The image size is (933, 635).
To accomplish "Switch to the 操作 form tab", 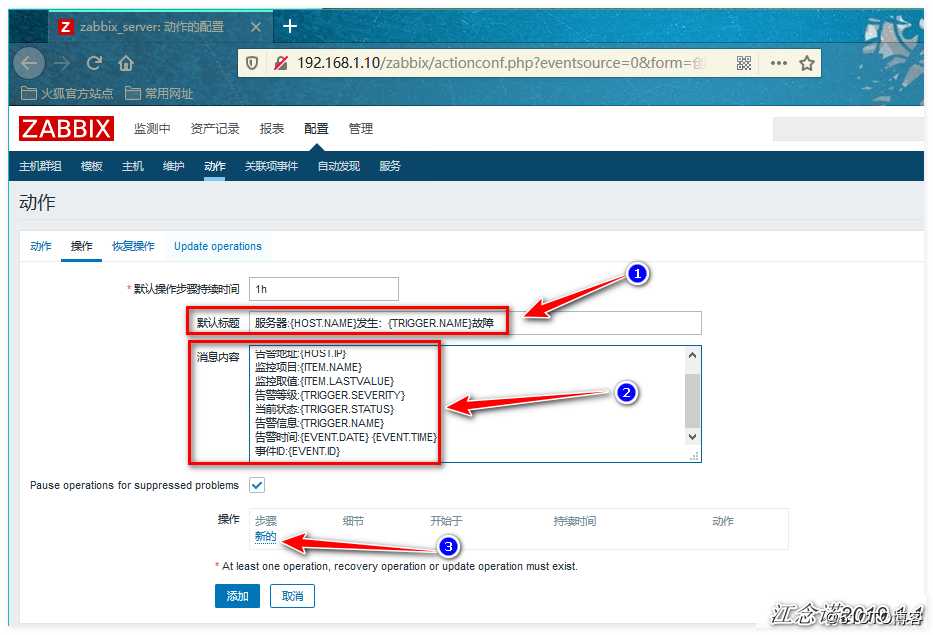I will (x=82, y=246).
